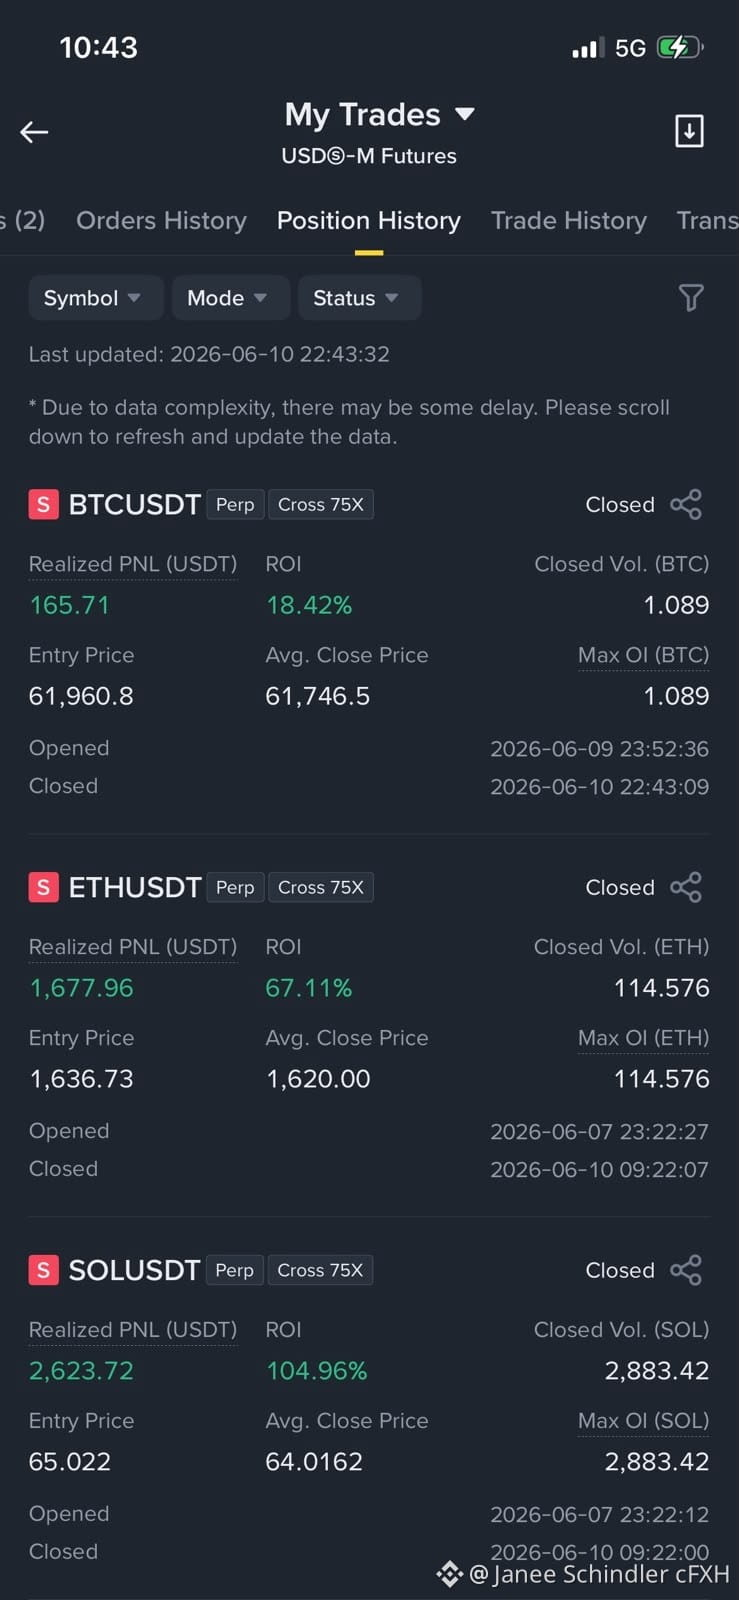This screenshot has width=739, height=1600.
Task: Expand the Status filter dropdown
Action: [x=360, y=298]
